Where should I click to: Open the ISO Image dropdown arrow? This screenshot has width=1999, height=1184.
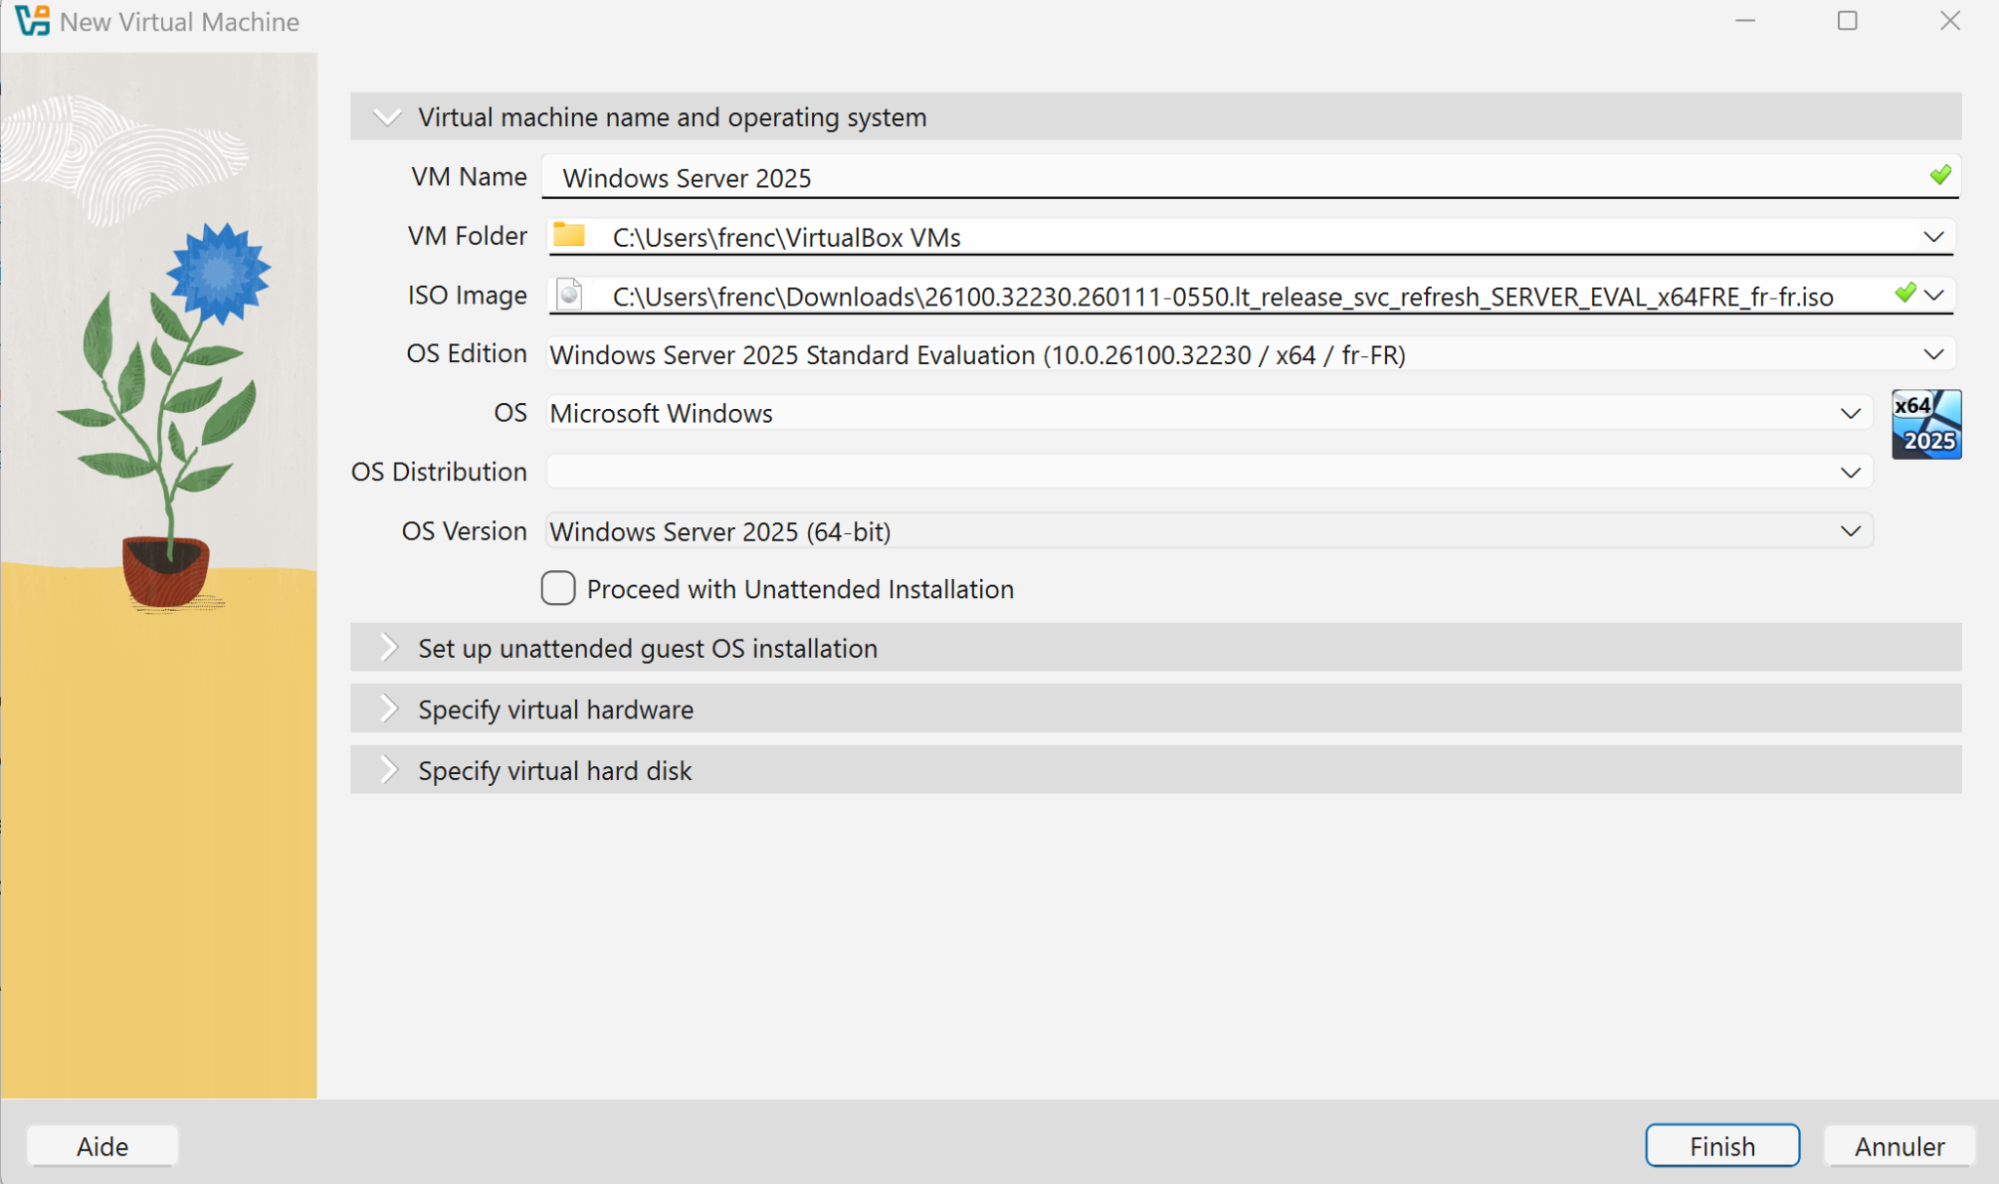1934,295
